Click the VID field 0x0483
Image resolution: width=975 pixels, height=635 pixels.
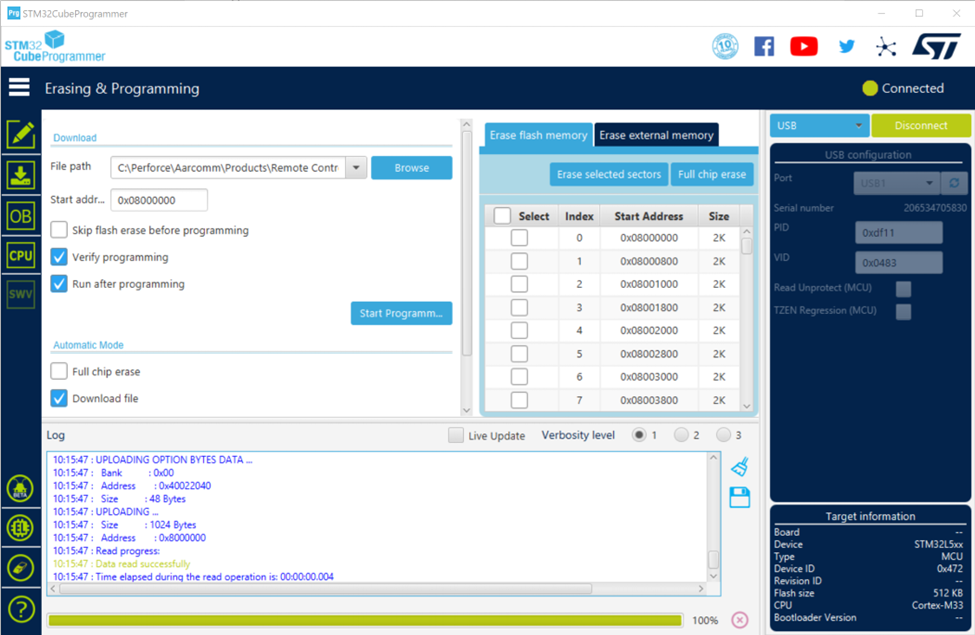coord(899,262)
